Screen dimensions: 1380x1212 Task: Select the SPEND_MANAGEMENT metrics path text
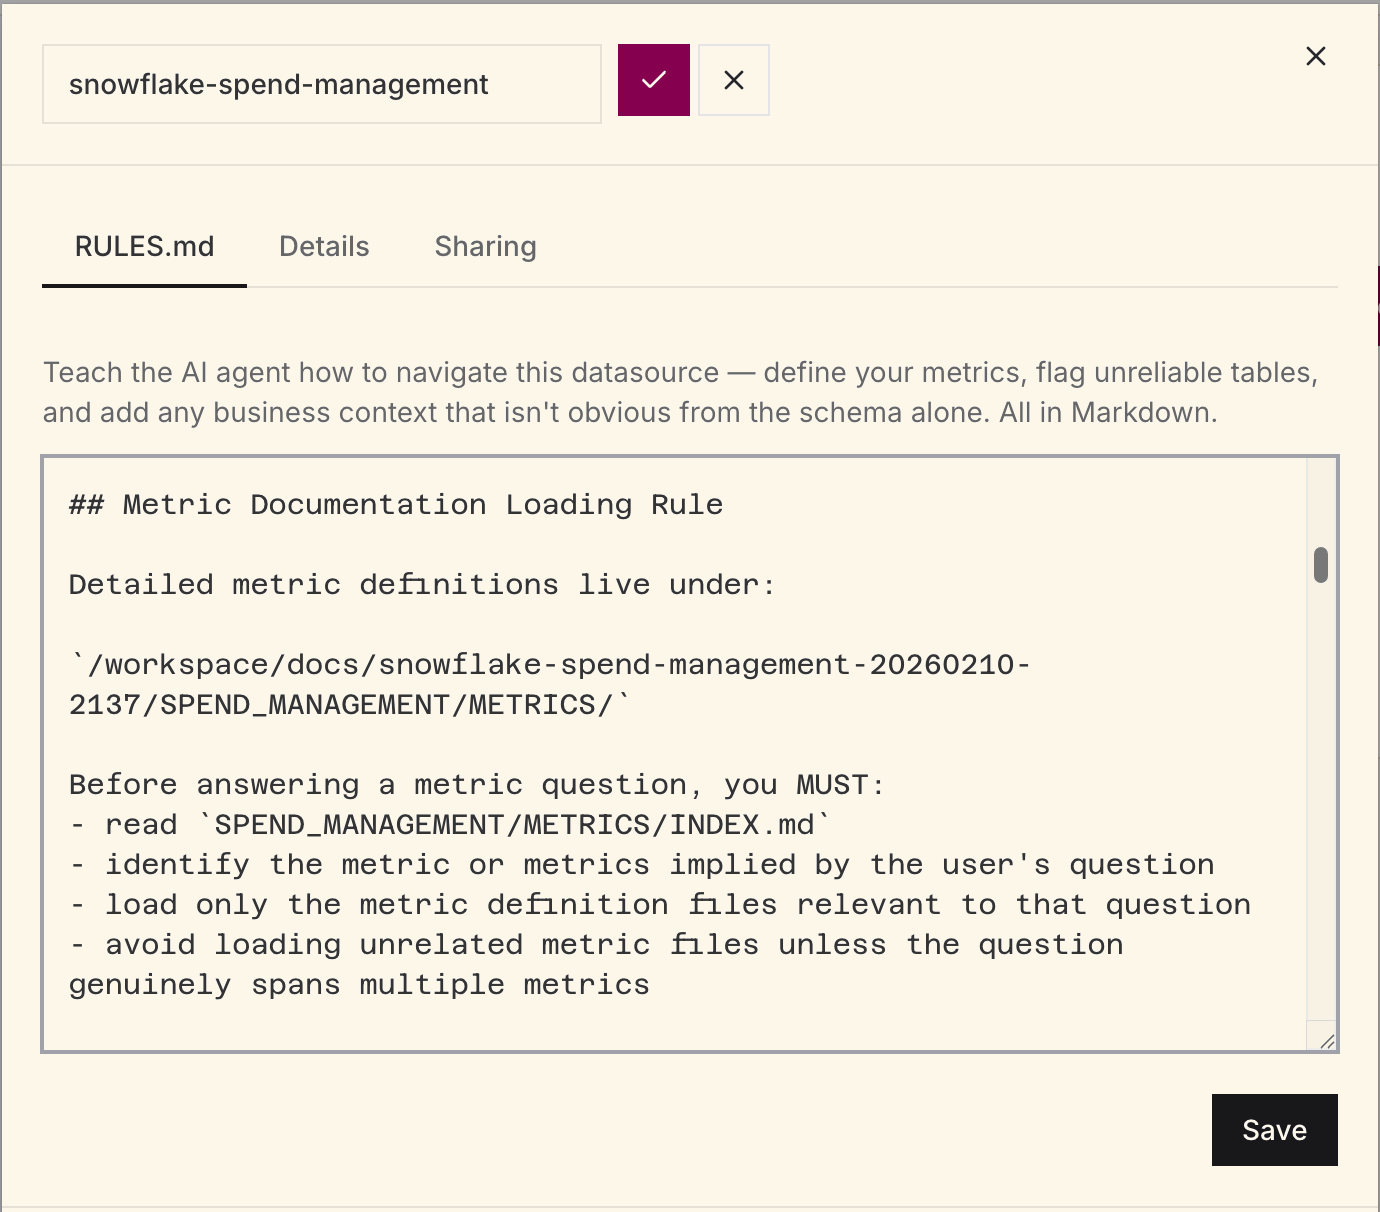click(x=548, y=684)
